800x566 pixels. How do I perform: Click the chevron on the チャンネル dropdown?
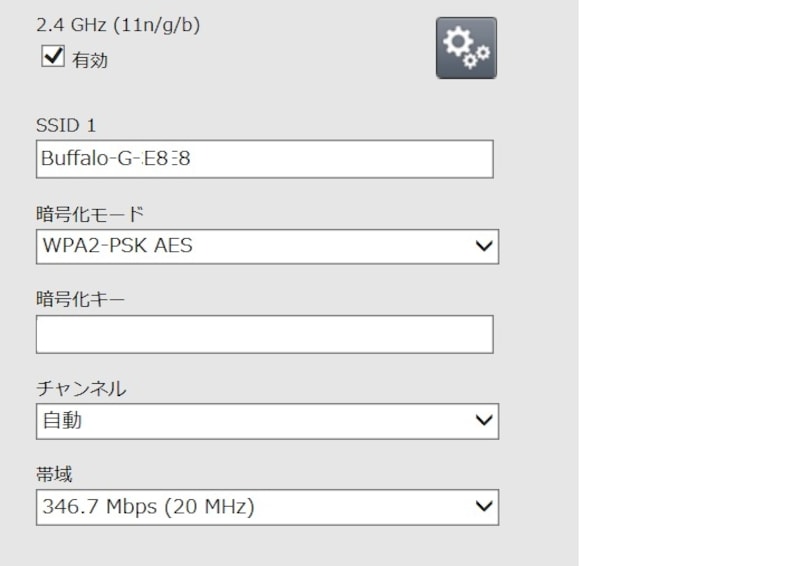click(x=484, y=421)
